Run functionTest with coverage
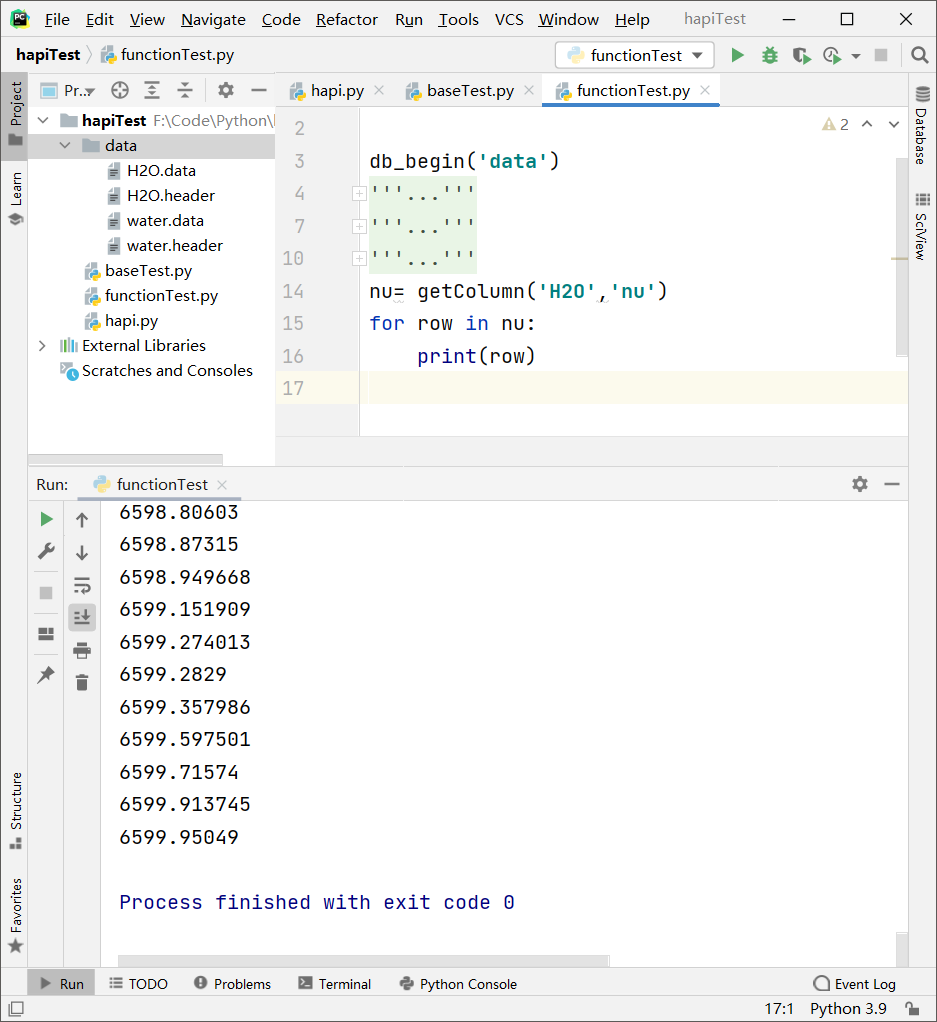This screenshot has height=1022, width=937. coord(801,55)
